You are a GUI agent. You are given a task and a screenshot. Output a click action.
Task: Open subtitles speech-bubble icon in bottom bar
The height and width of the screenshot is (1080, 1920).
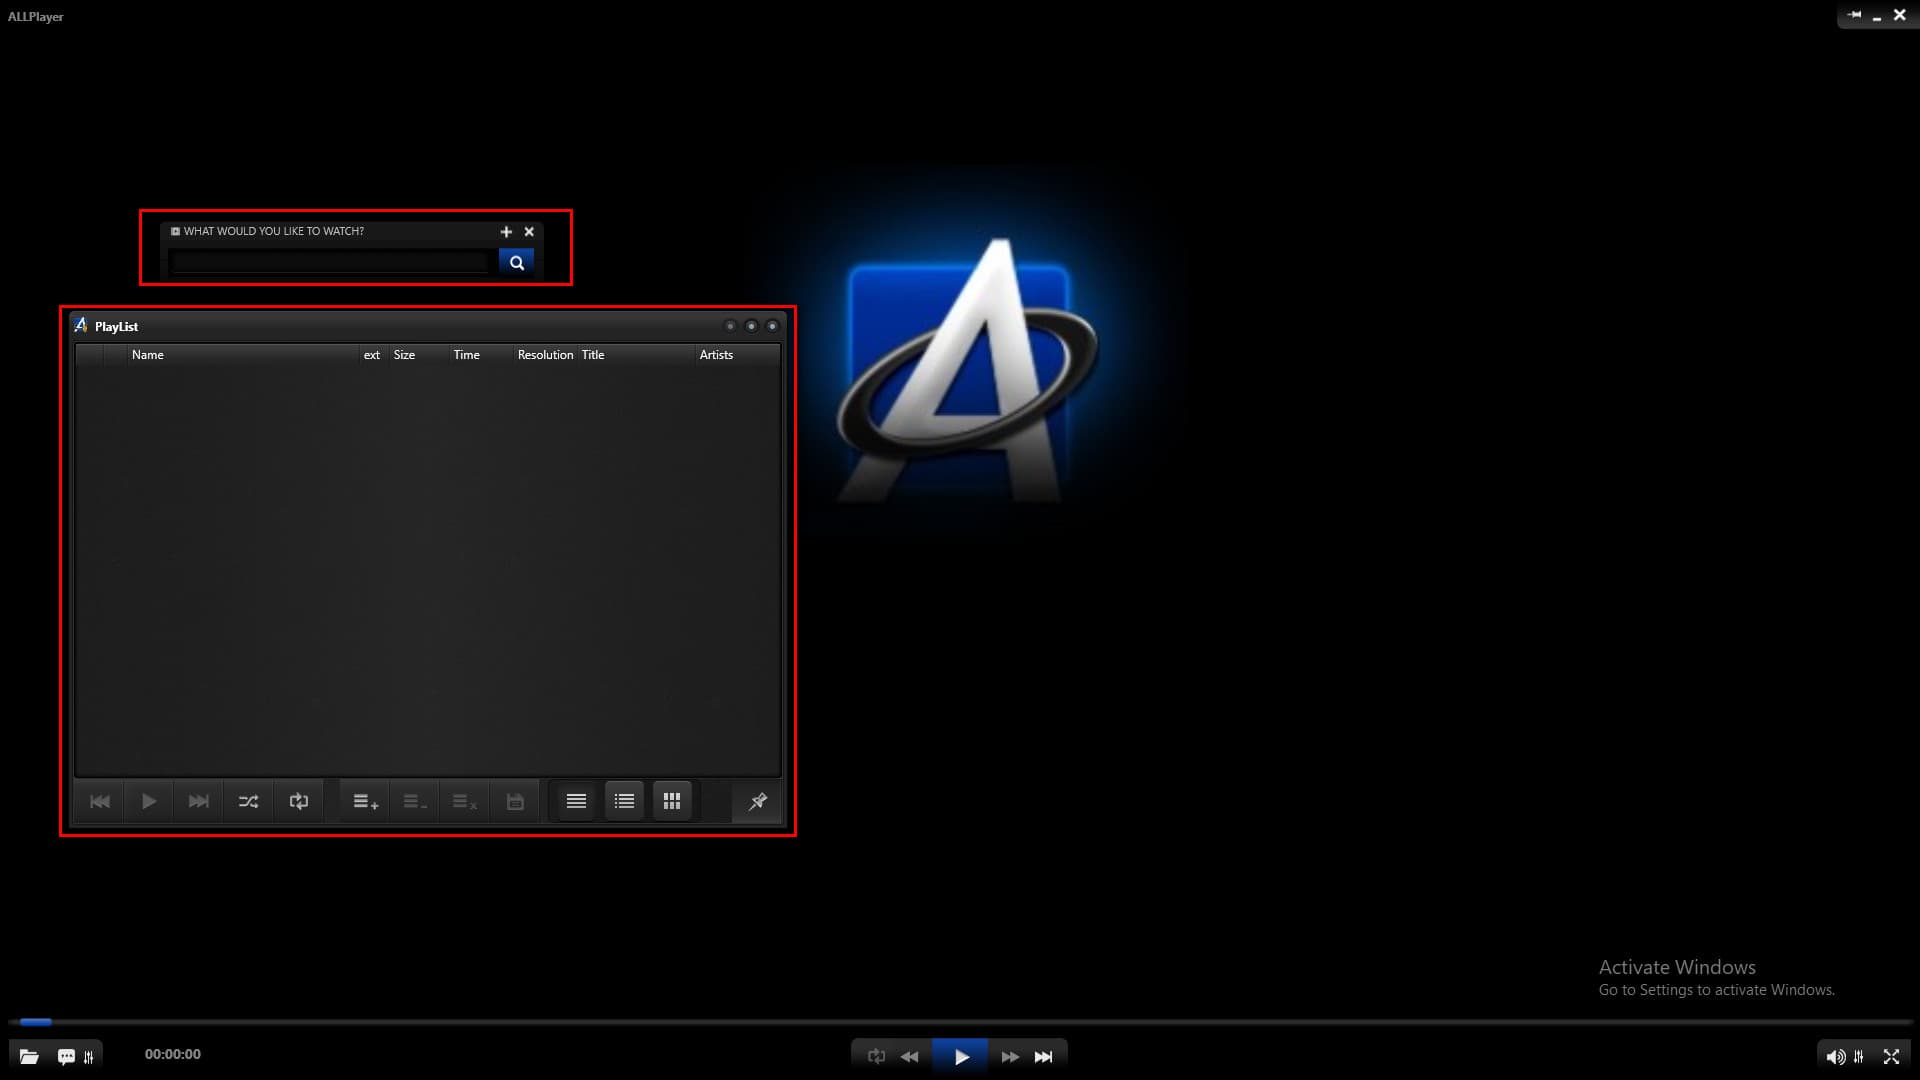tap(66, 1056)
